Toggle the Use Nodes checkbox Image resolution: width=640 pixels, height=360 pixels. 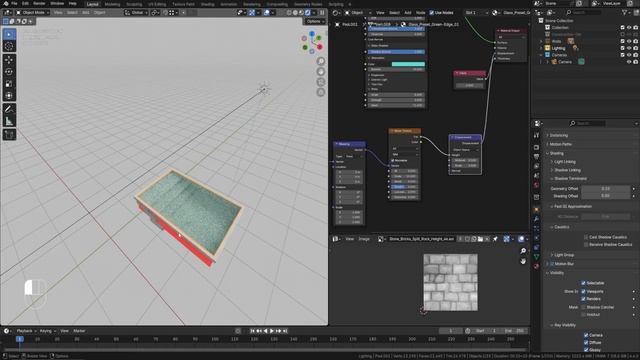431,13
